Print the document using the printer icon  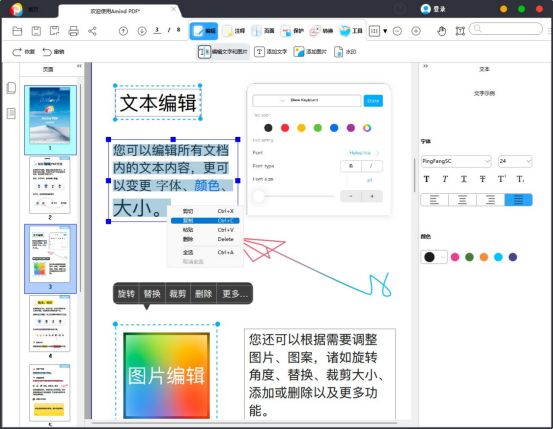(73, 31)
